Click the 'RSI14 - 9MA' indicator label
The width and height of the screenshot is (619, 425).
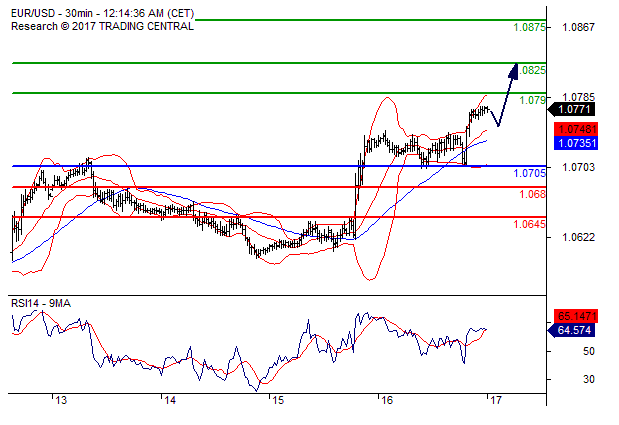pos(41,303)
